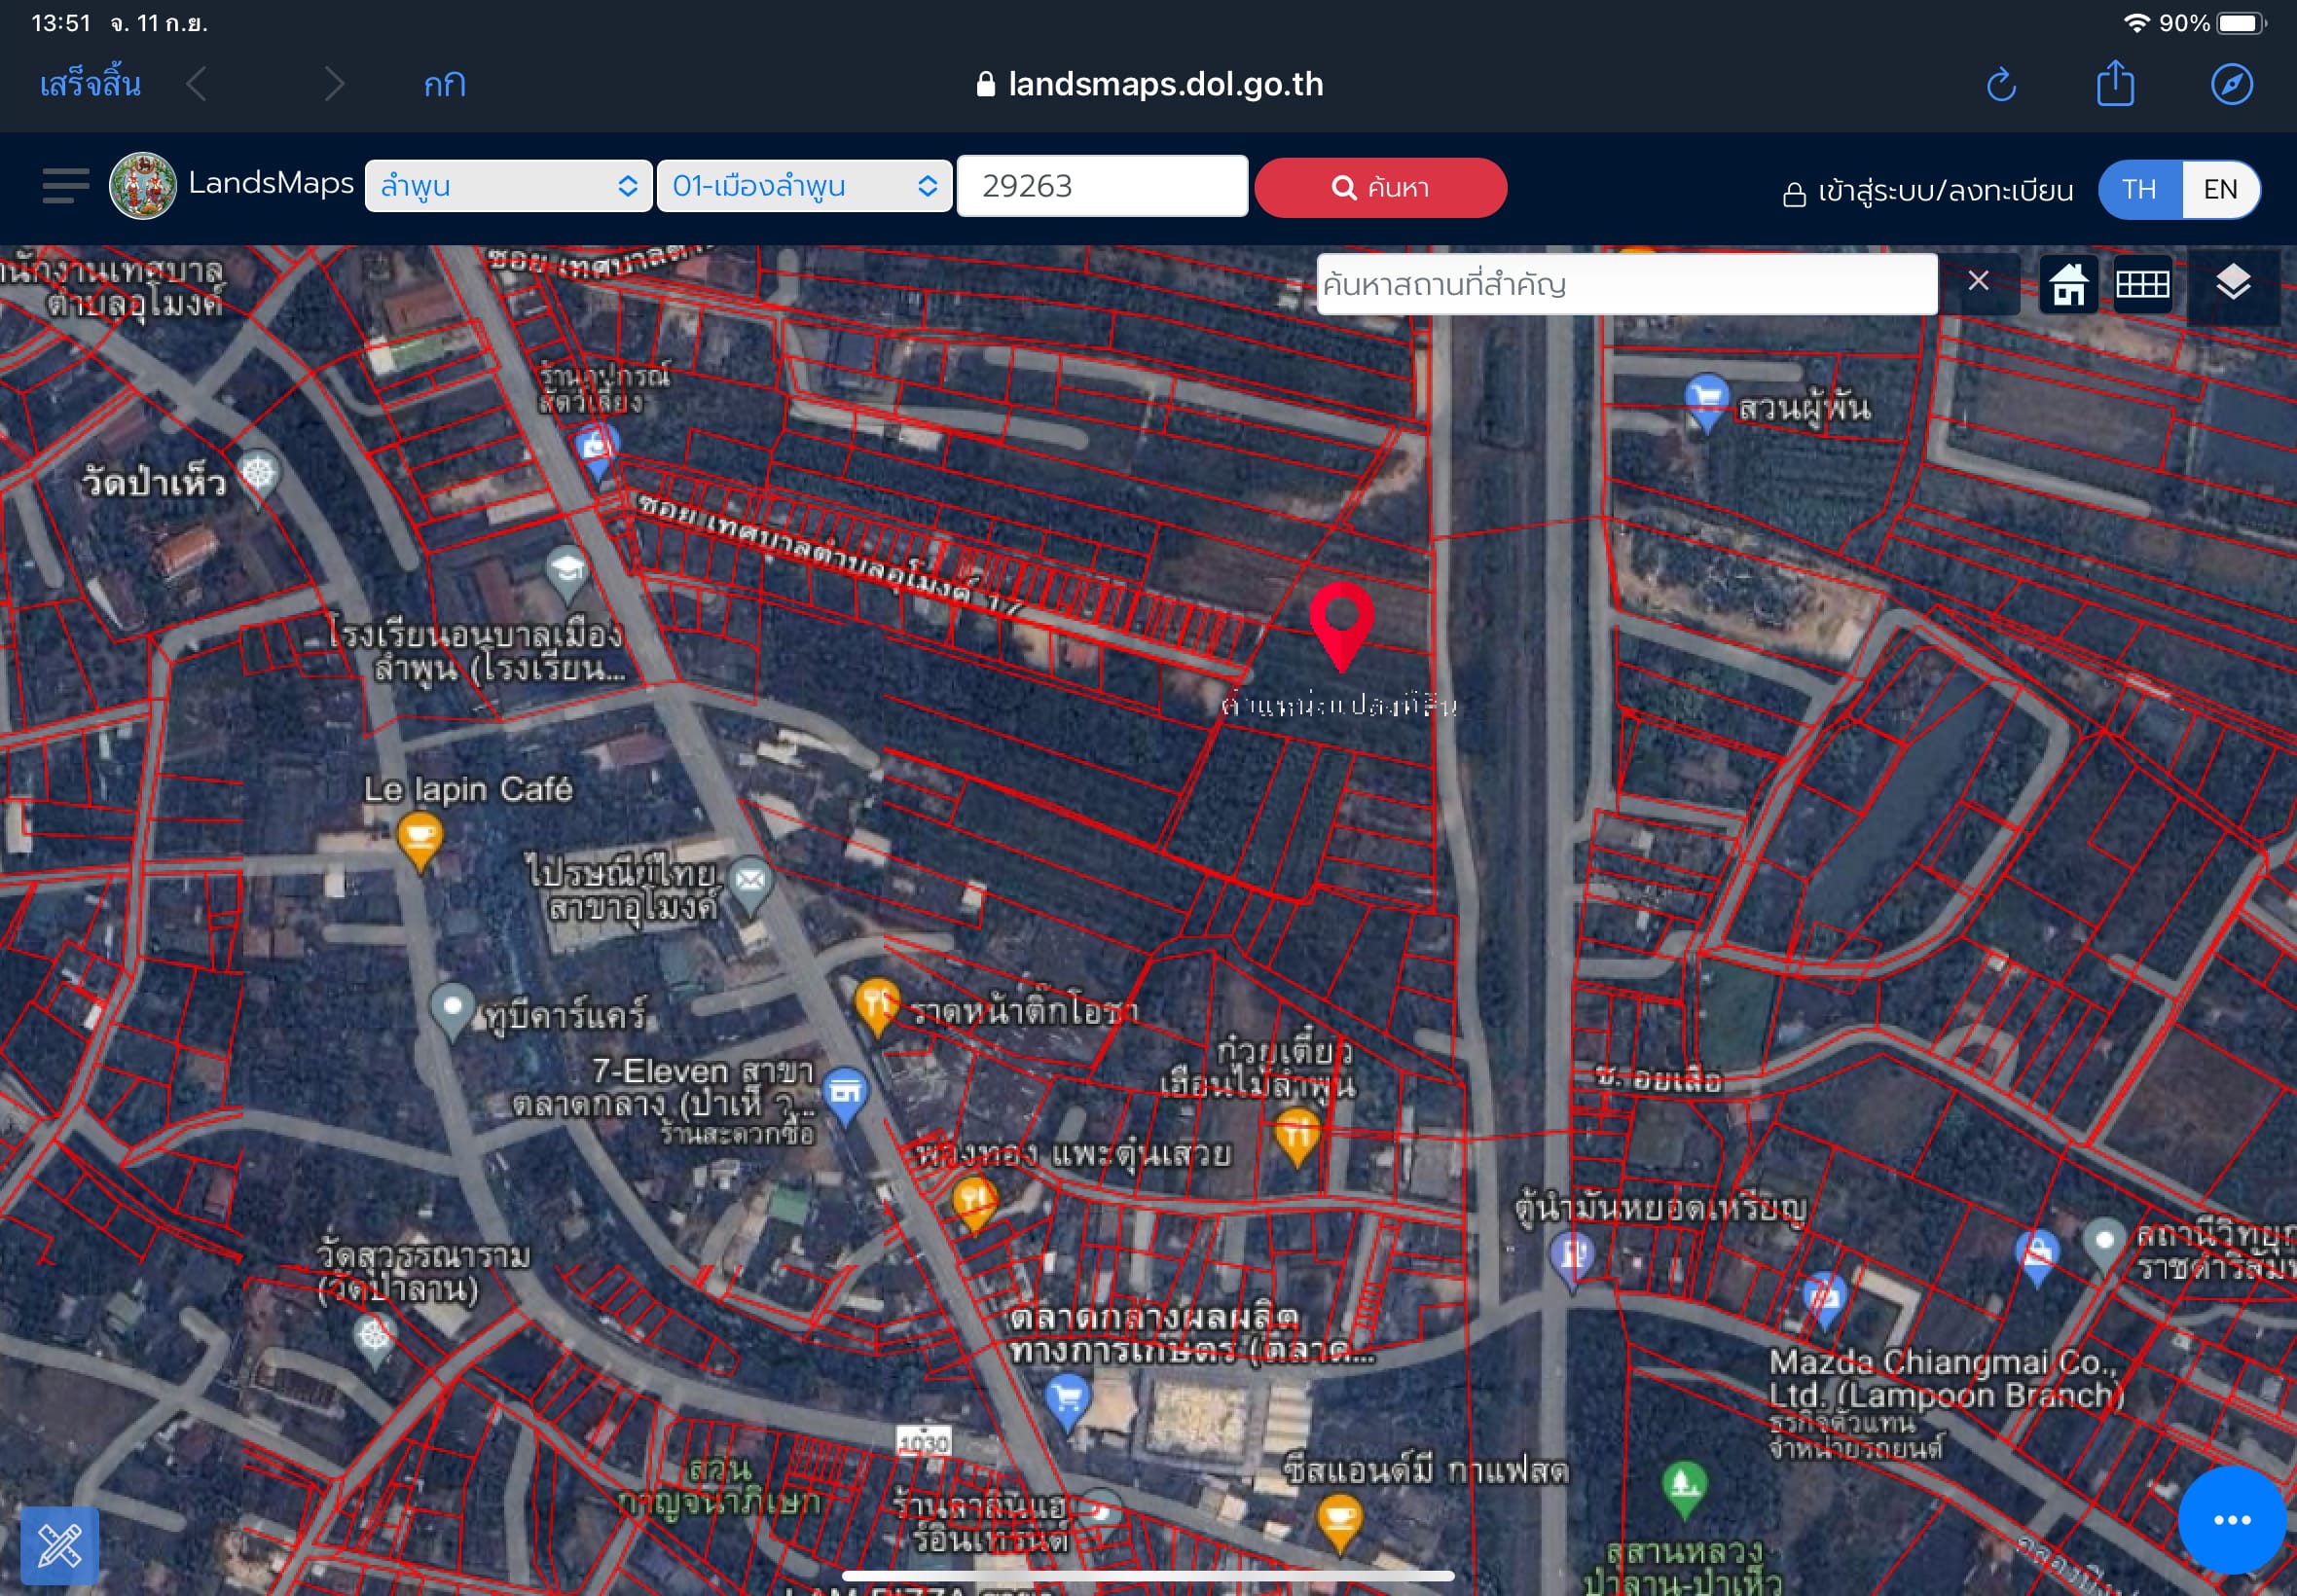Image resolution: width=2297 pixels, height=1596 pixels.
Task: Open the เข้าสู่ระบบ/ลงทะเบียน login link
Action: [1928, 191]
